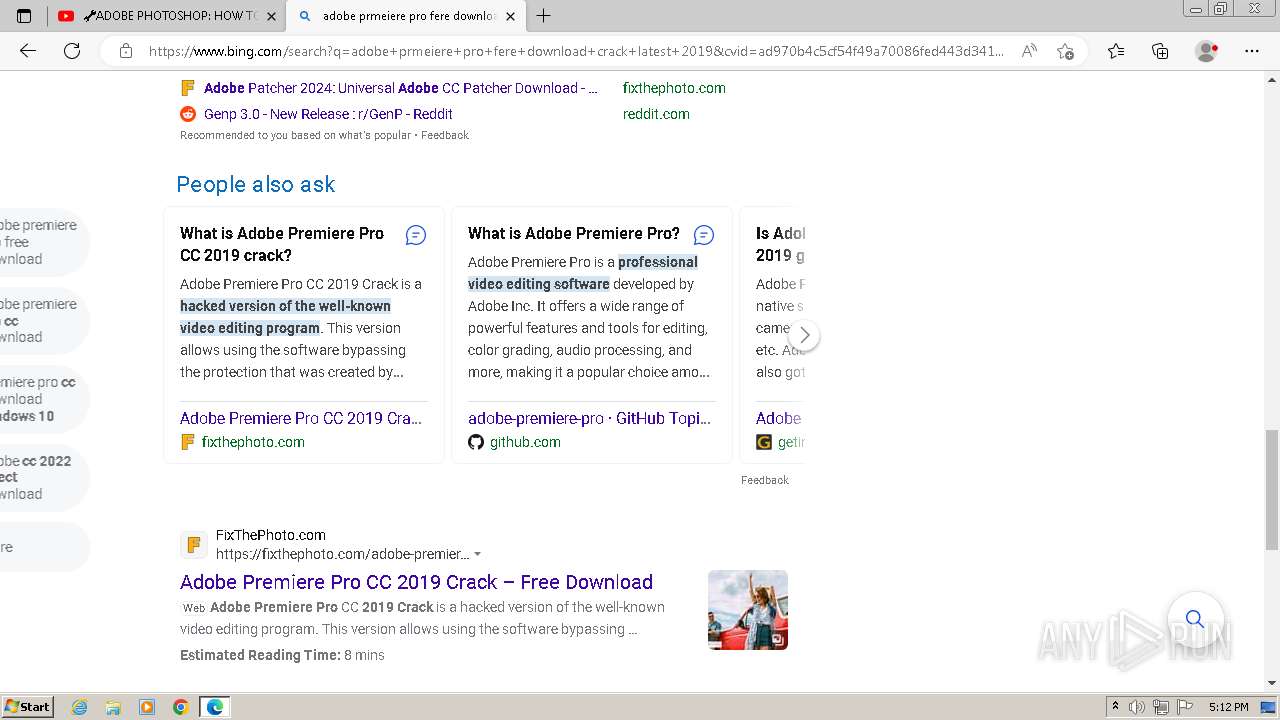The image size is (1280, 720).
Task: Open the media player taskbar icon
Action: click(147, 707)
